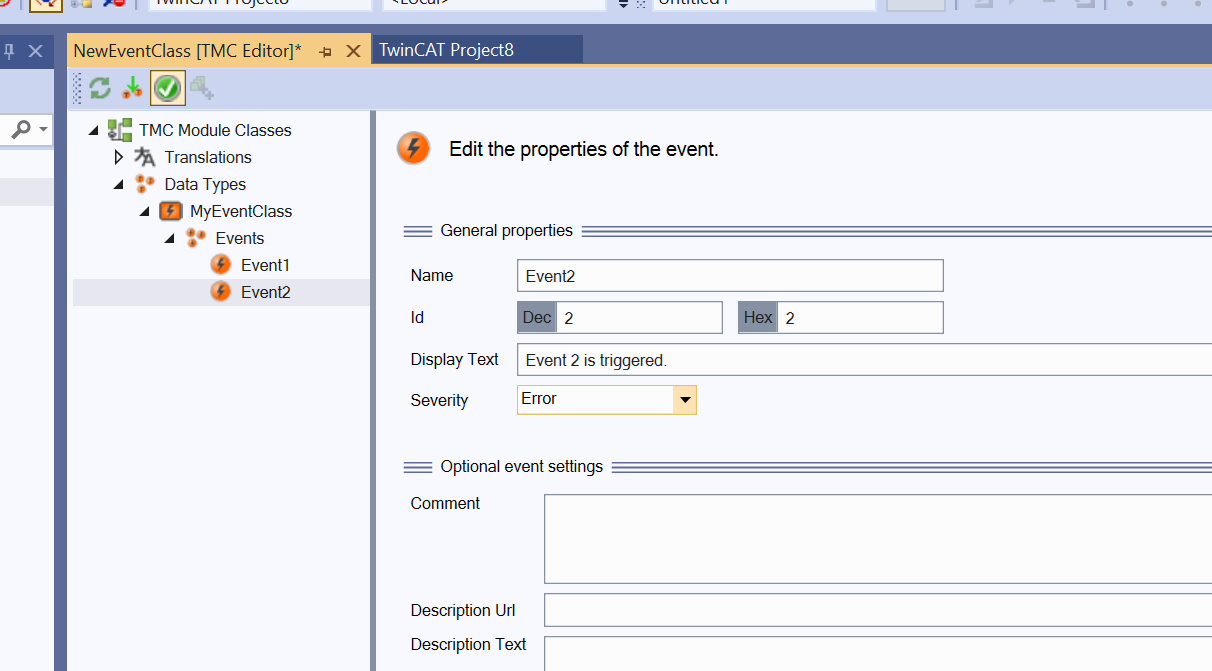Close the left side panel
Viewport: 1212px width, 671px height.
[x=35, y=51]
